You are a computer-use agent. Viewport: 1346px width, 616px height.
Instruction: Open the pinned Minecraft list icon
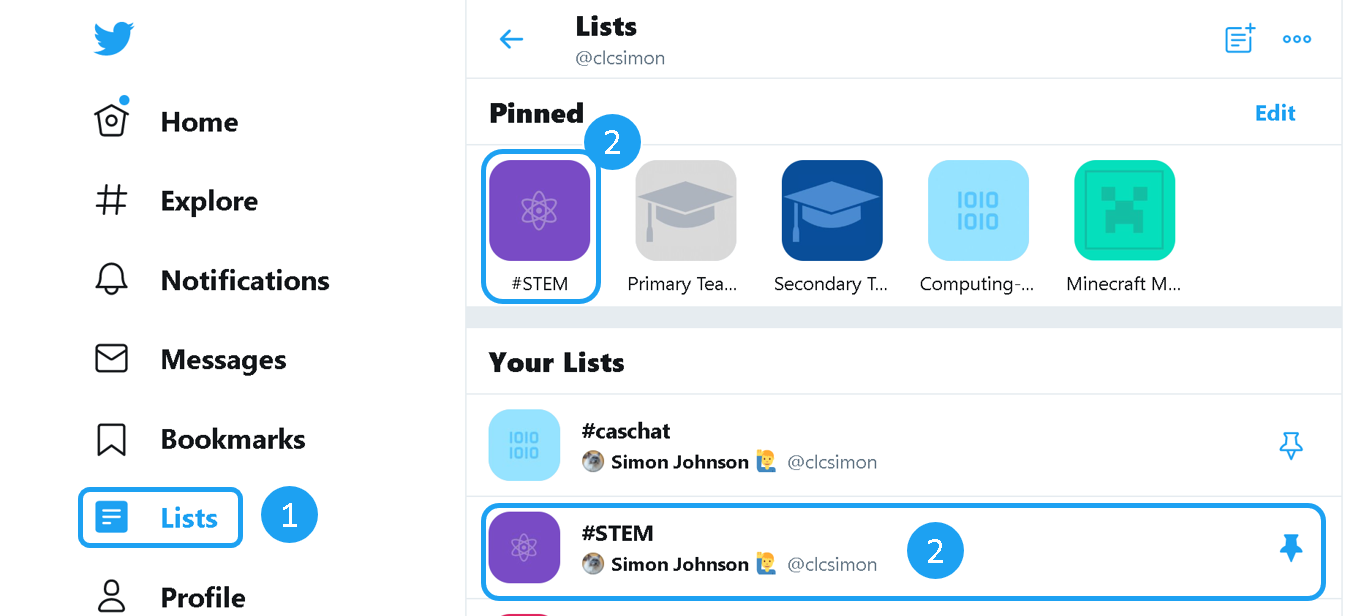click(1124, 211)
